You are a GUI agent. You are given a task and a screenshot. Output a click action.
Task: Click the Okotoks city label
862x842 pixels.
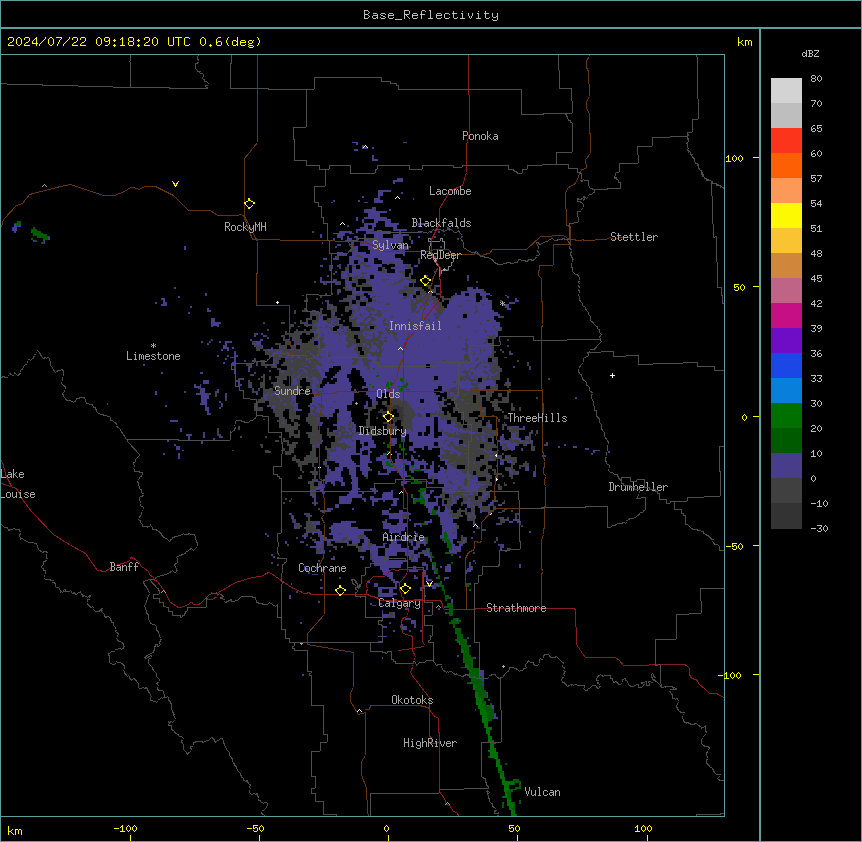(x=412, y=700)
